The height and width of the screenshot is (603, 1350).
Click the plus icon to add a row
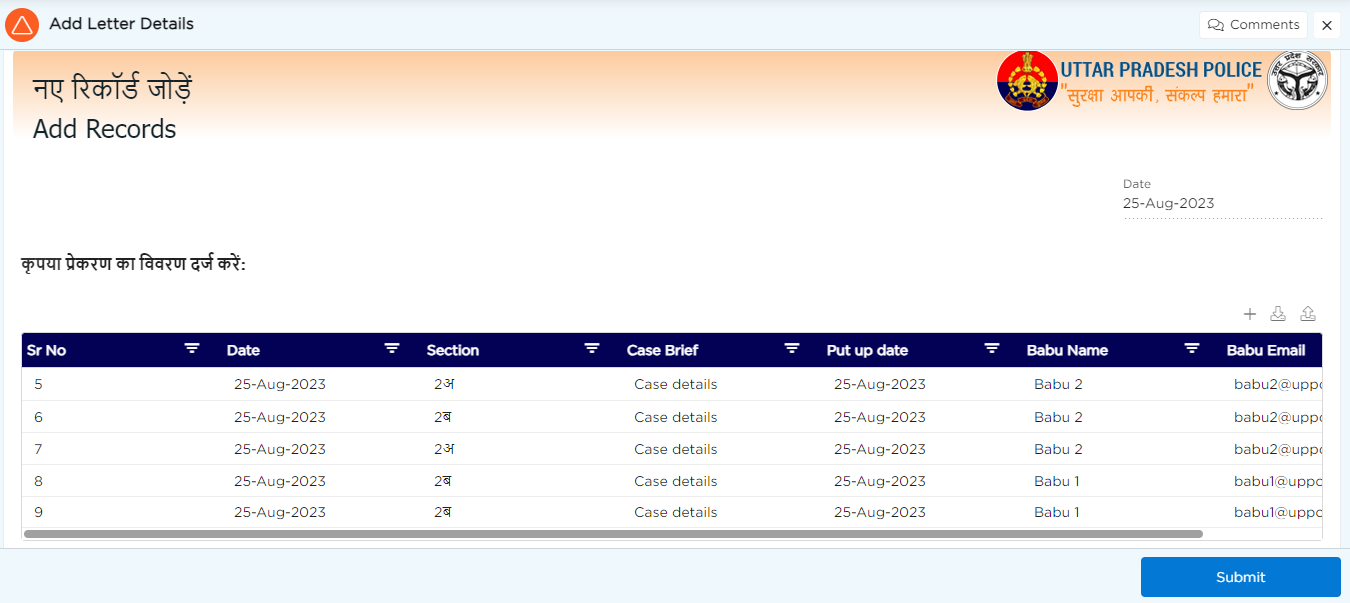[x=1249, y=314]
